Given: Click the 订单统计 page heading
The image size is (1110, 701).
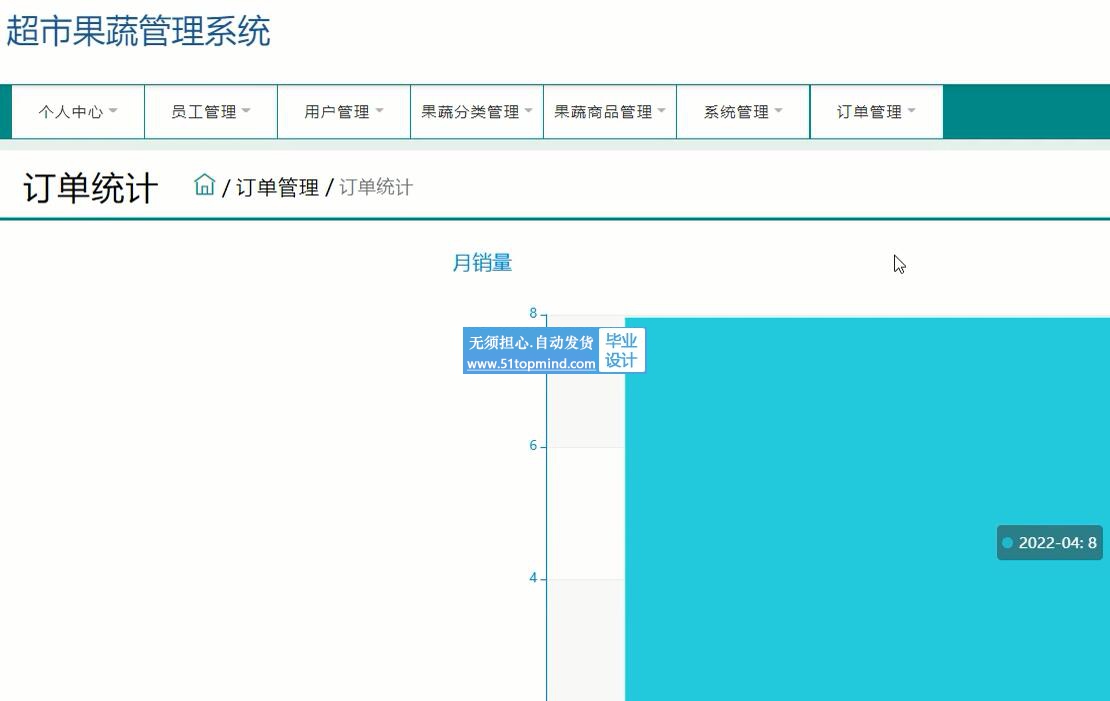Looking at the screenshot, I should (x=91, y=188).
